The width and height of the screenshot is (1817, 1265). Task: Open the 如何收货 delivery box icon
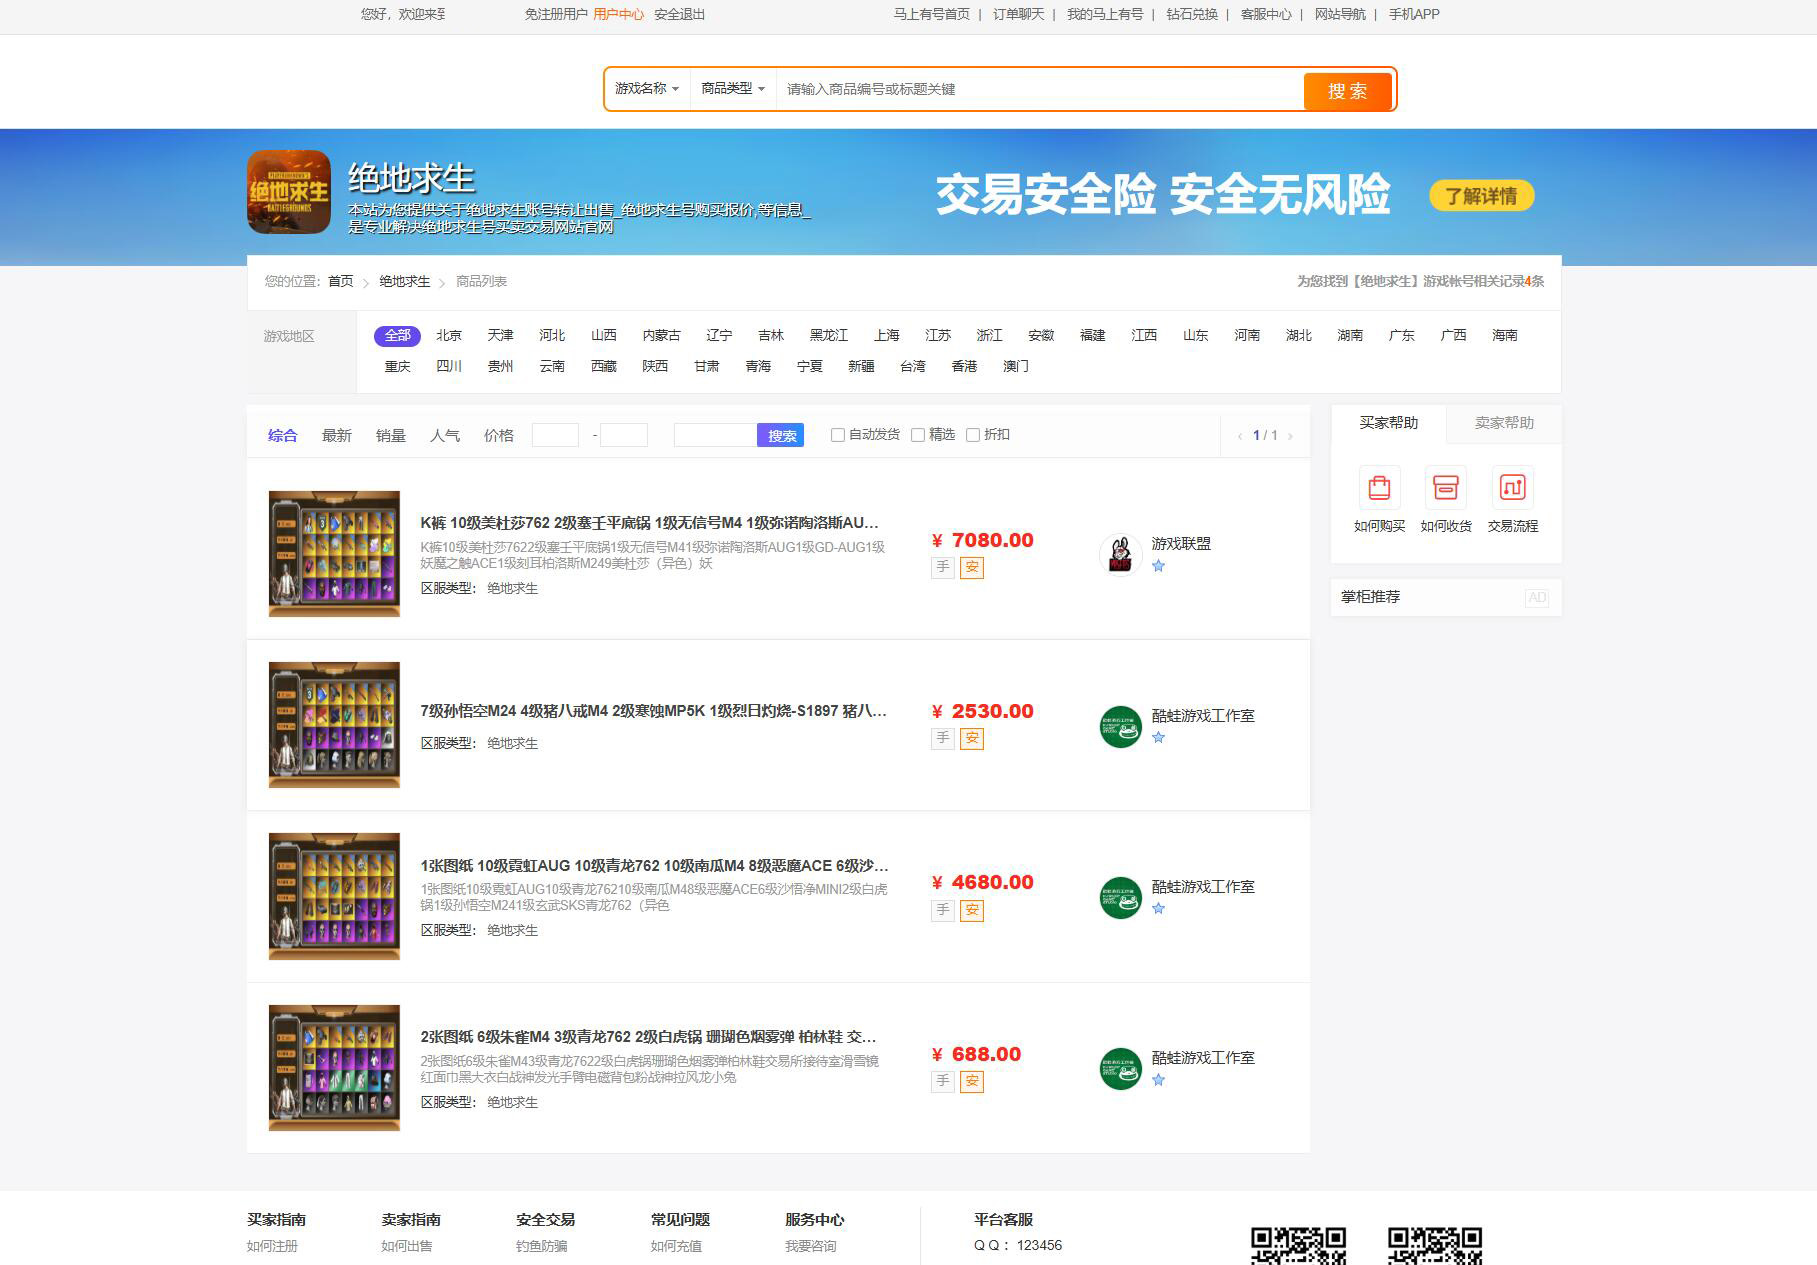coord(1446,489)
